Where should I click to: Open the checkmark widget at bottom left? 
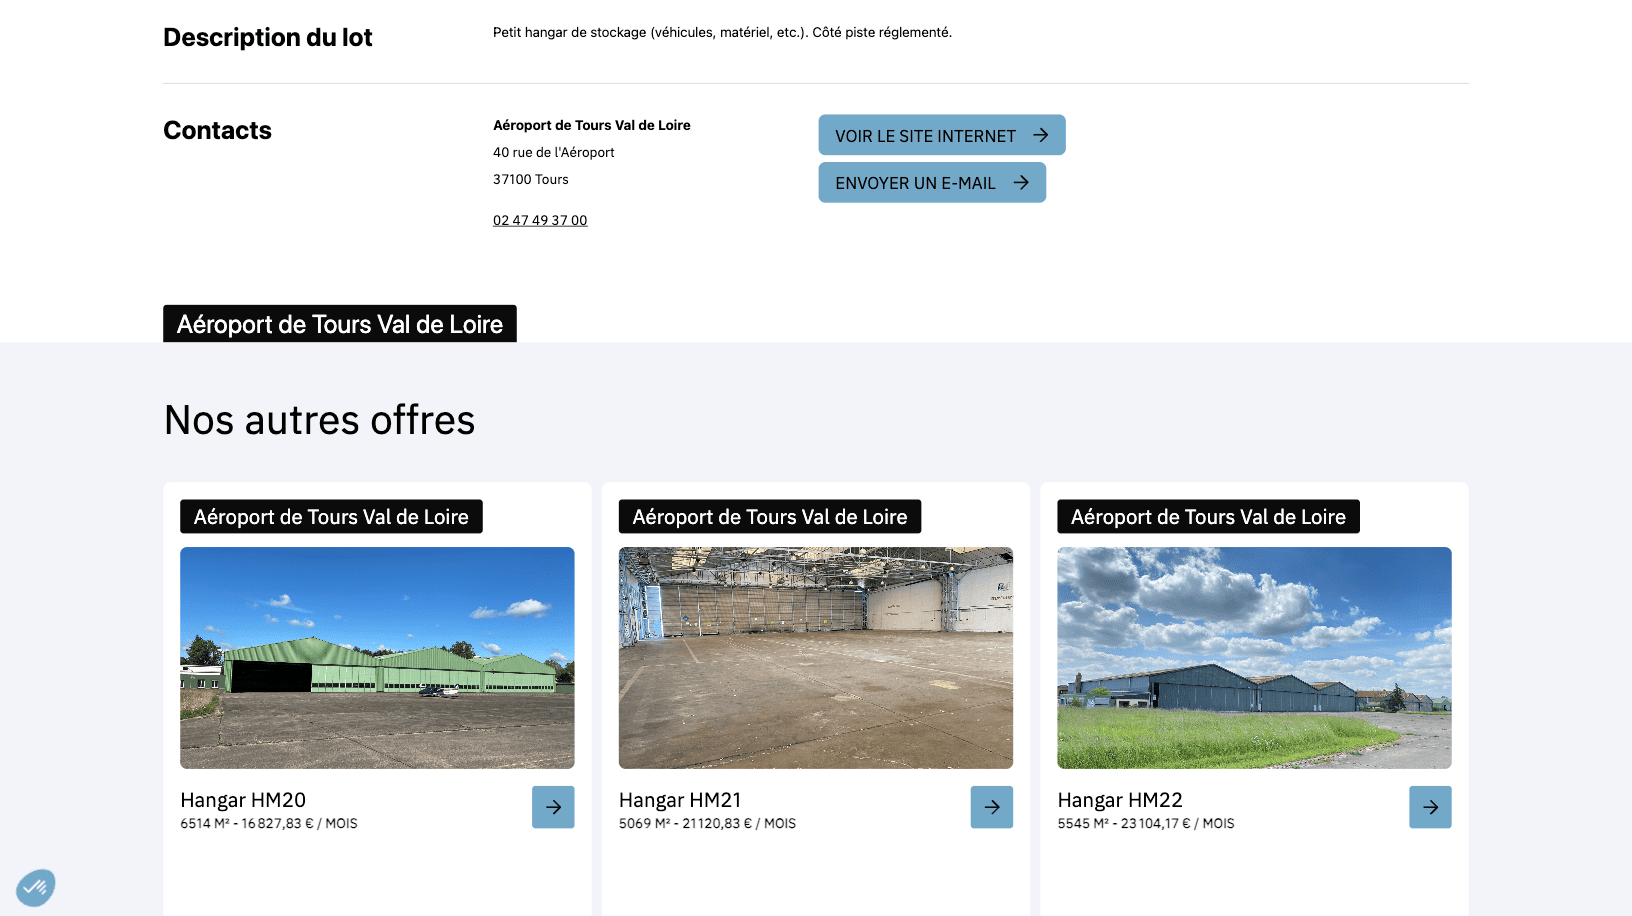(x=36, y=887)
